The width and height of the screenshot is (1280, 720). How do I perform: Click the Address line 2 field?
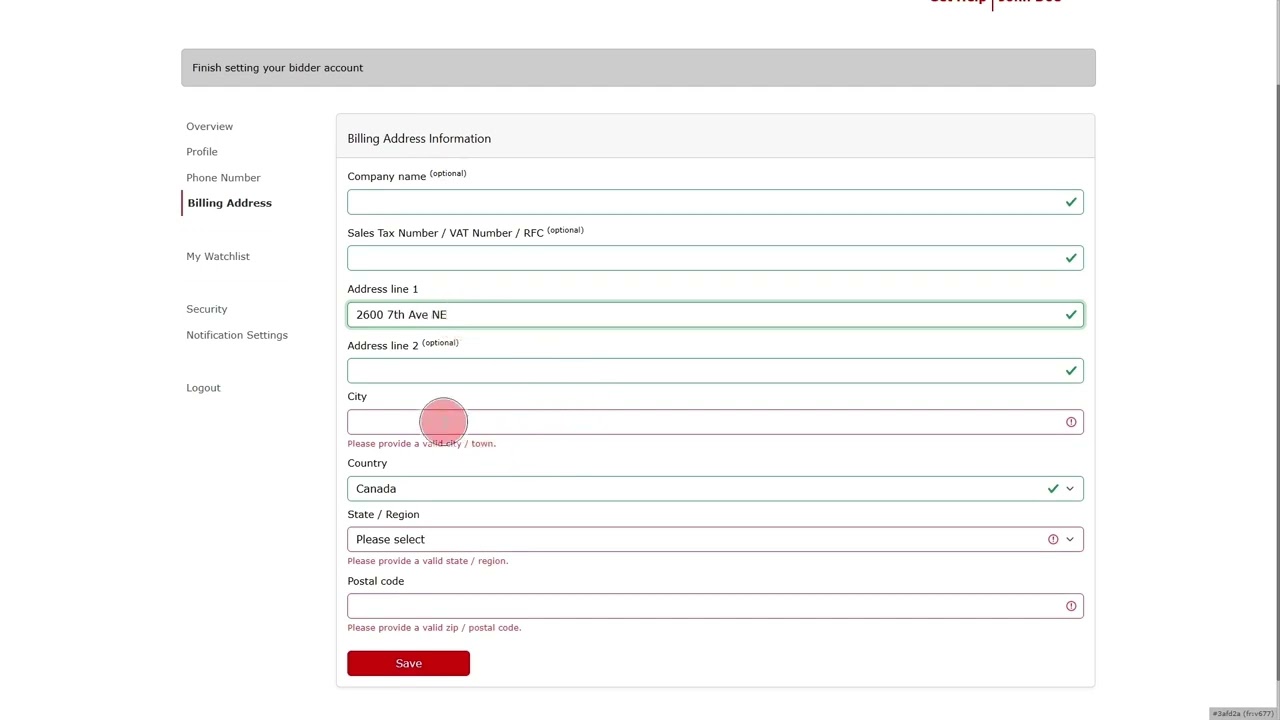[715, 371]
